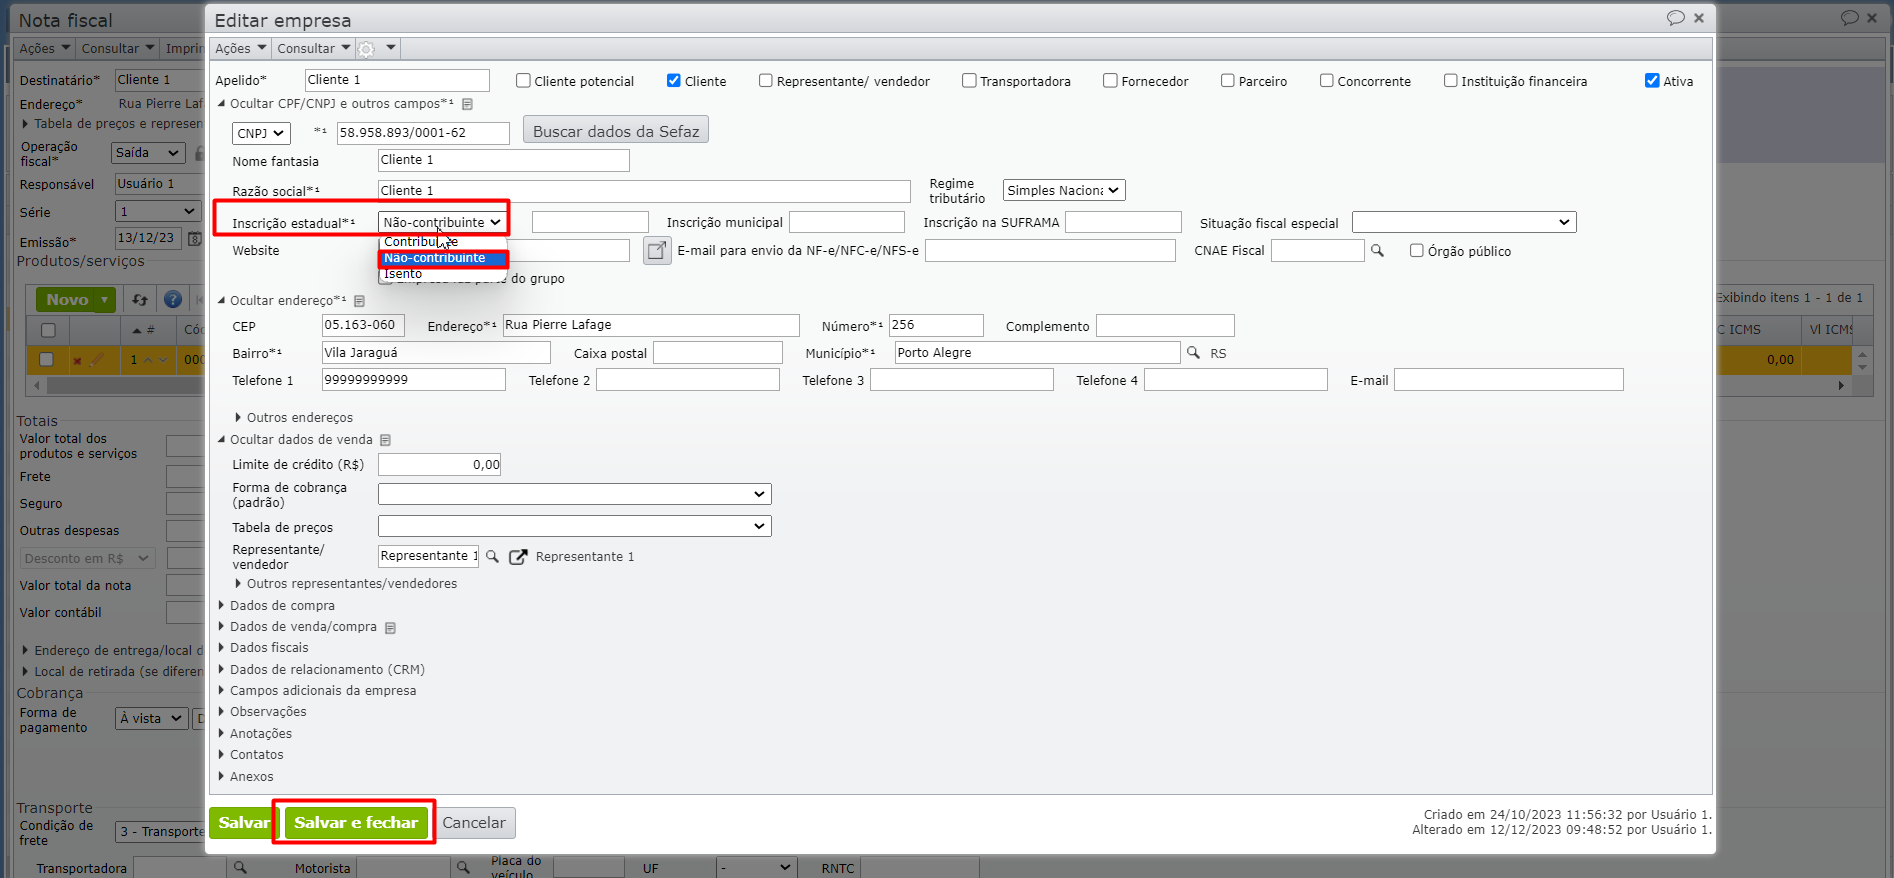
Task: Click the Salvar button
Action: point(243,823)
